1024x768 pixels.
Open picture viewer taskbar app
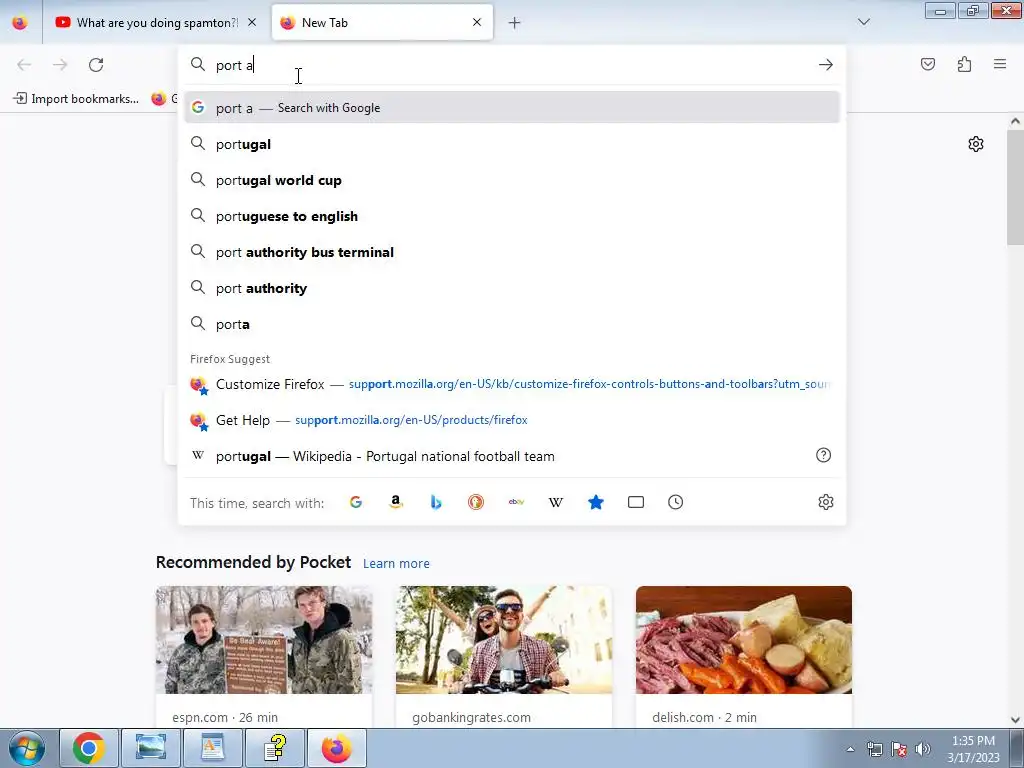[x=151, y=748]
